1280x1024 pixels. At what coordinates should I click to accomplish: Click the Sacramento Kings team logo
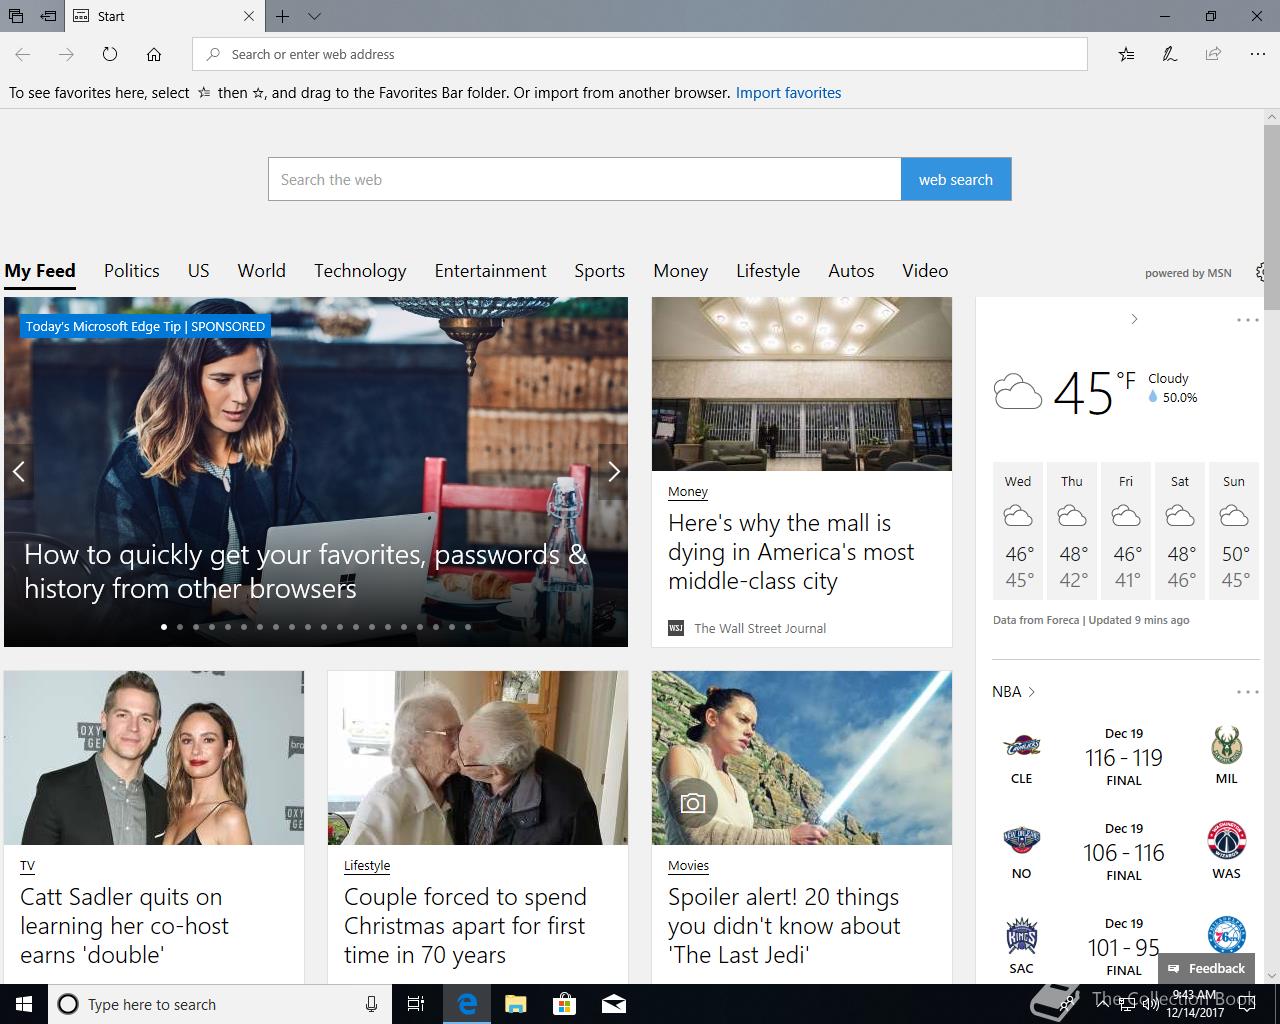pyautogui.click(x=1021, y=937)
